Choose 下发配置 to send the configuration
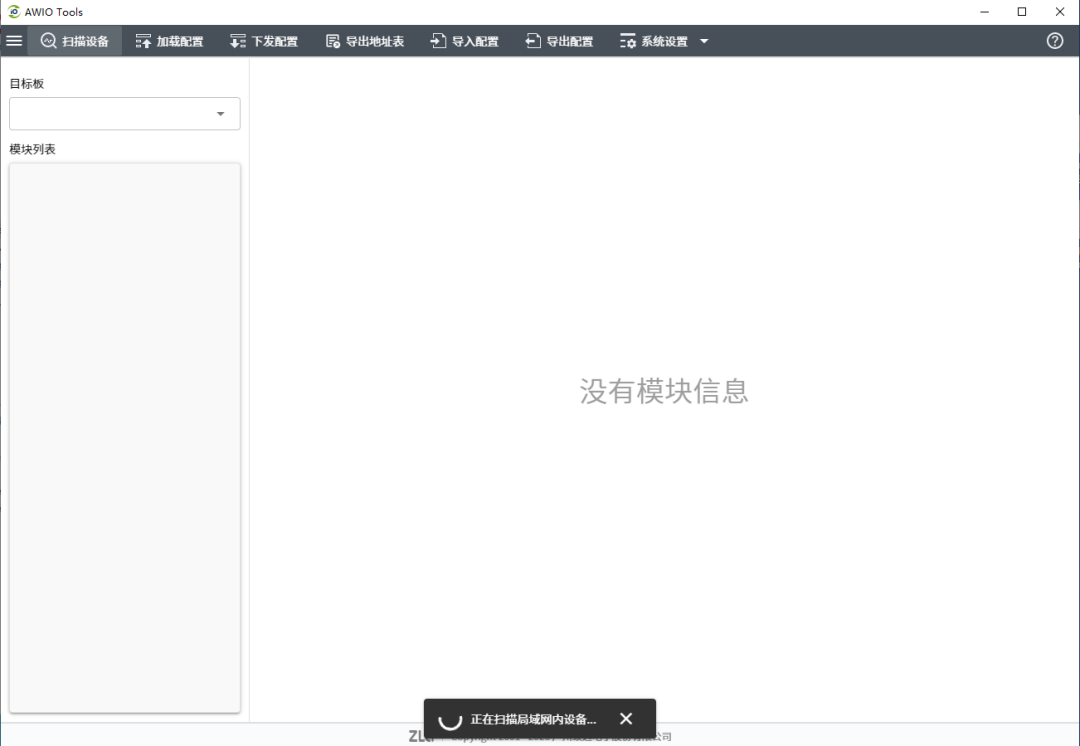 [x=264, y=41]
